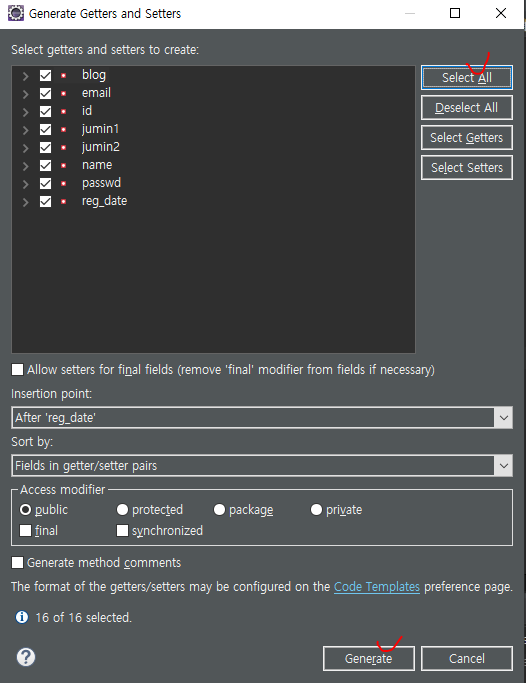Uncheck the jumin2 field checkbox
526x683 pixels.
pyautogui.click(x=45, y=148)
